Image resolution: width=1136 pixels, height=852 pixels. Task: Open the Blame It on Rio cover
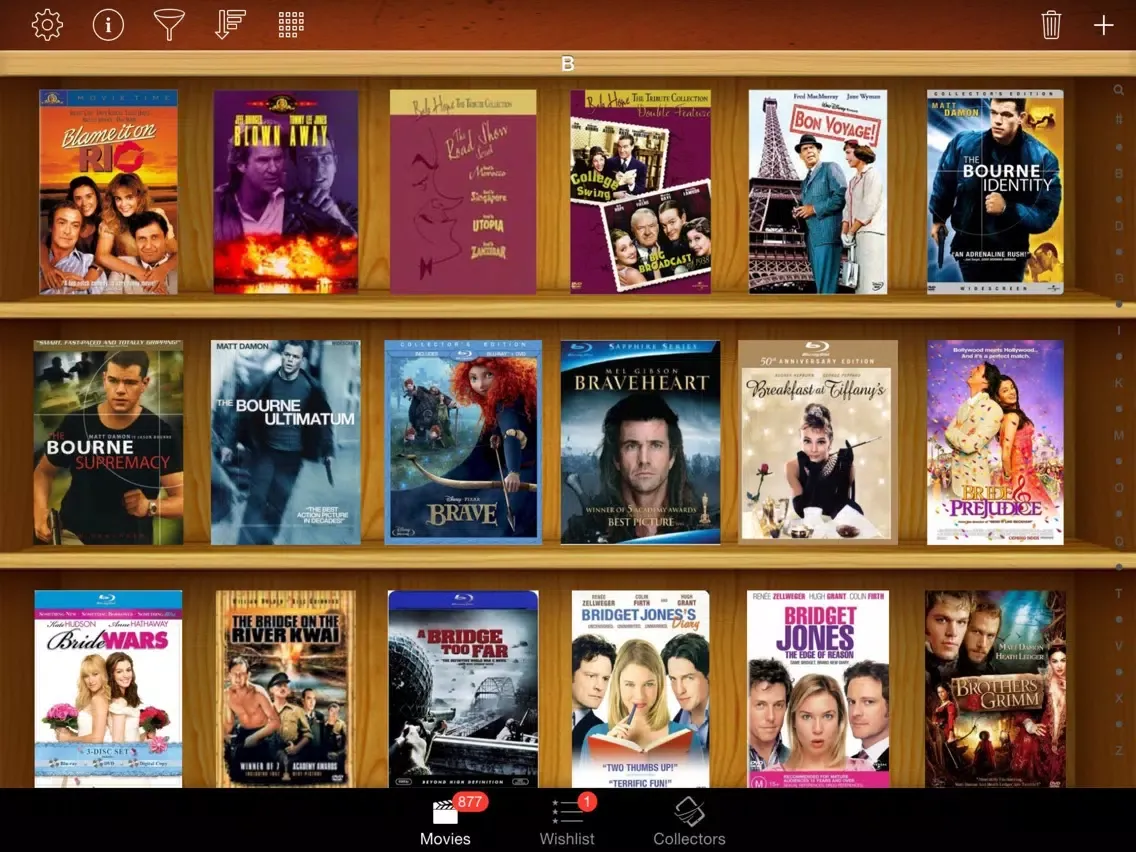click(108, 192)
